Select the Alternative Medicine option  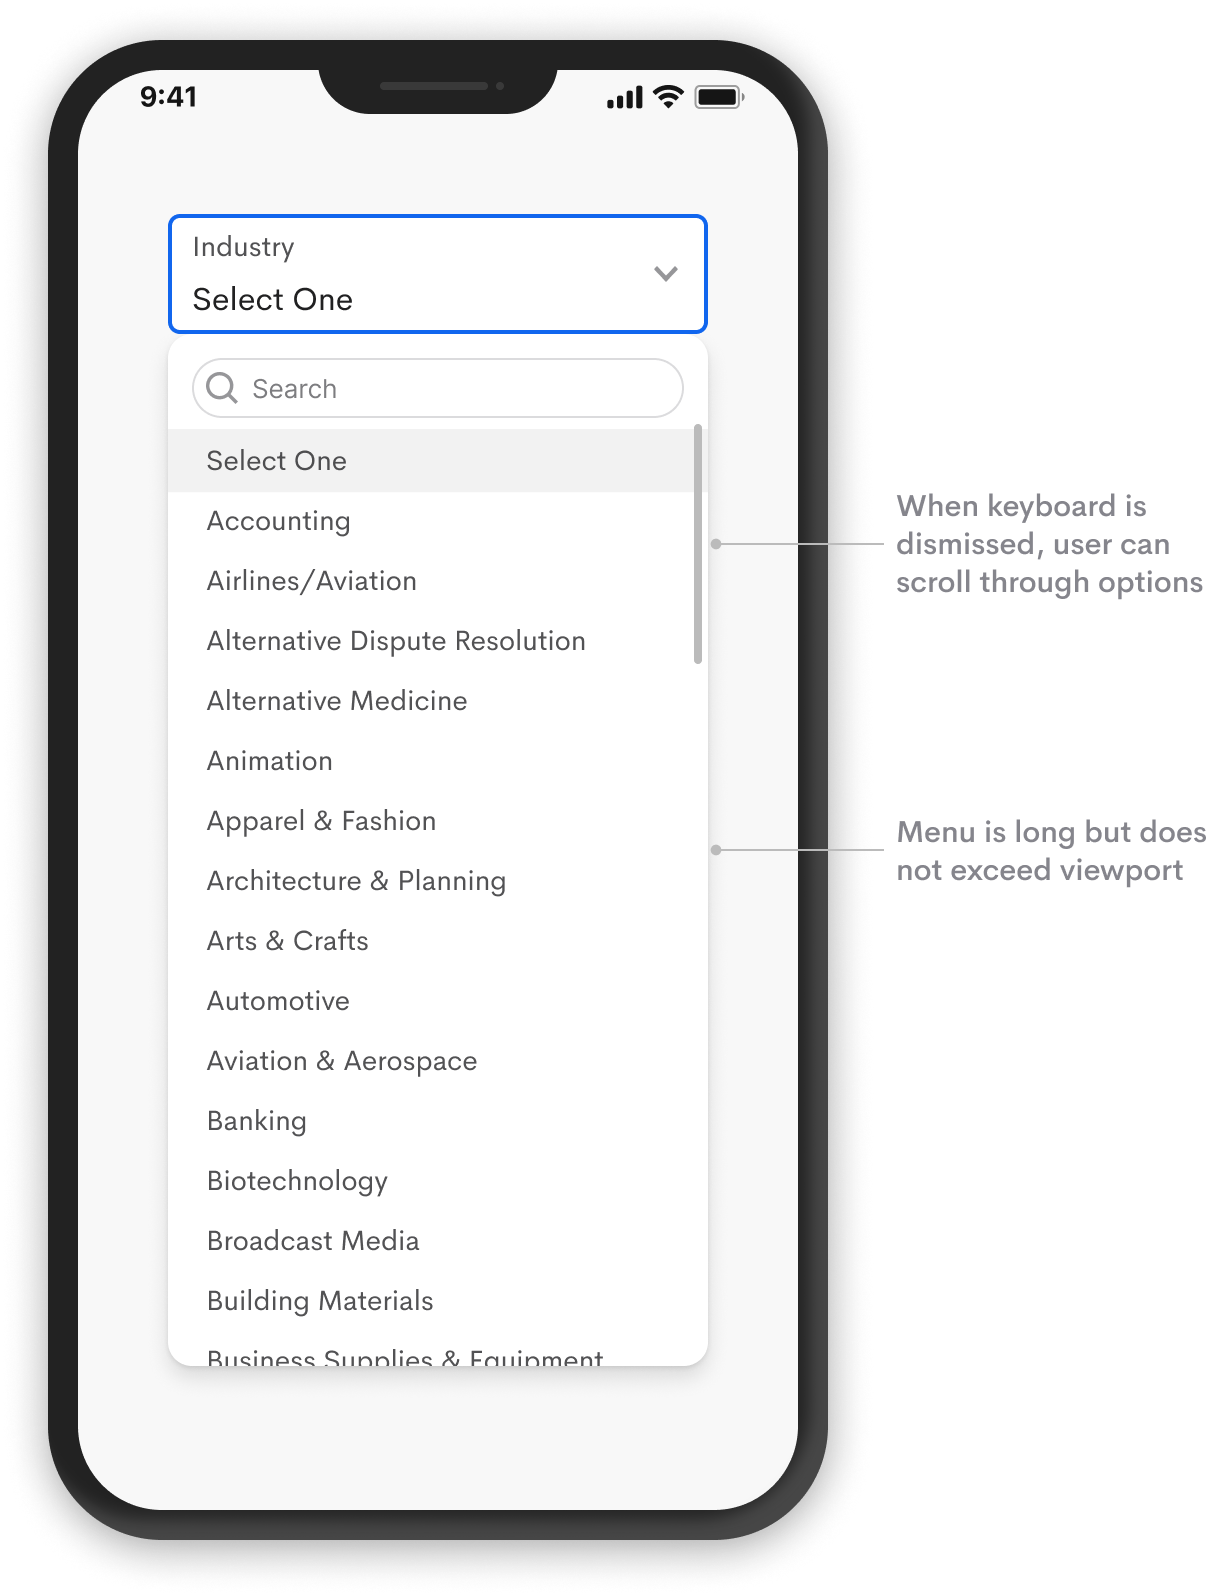point(336,701)
